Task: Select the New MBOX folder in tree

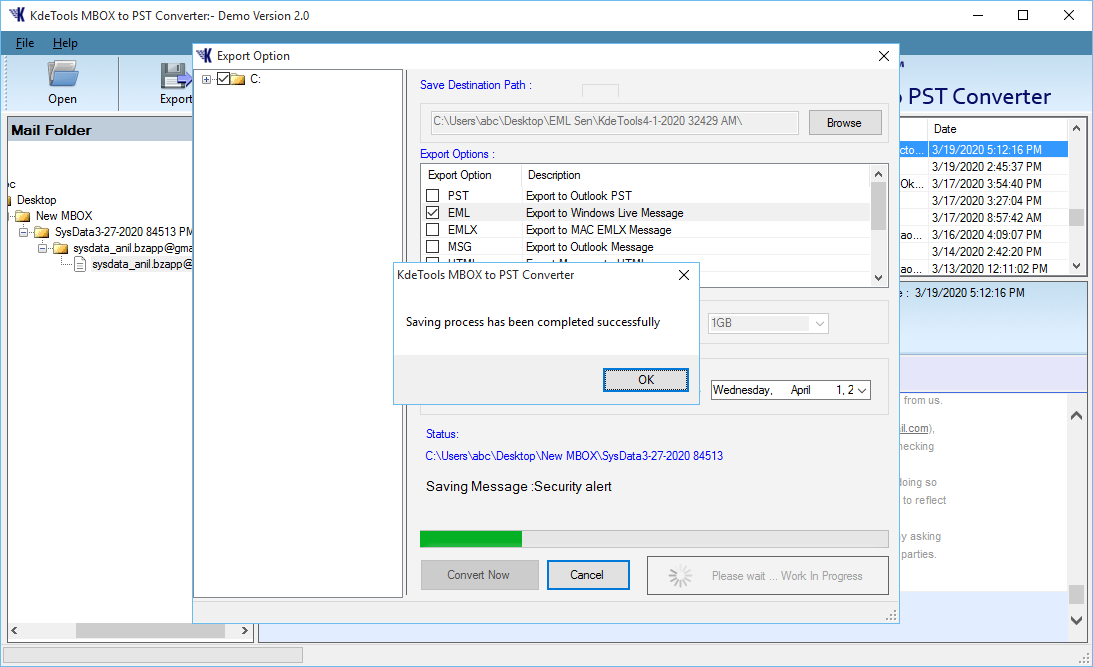Action: (64, 216)
